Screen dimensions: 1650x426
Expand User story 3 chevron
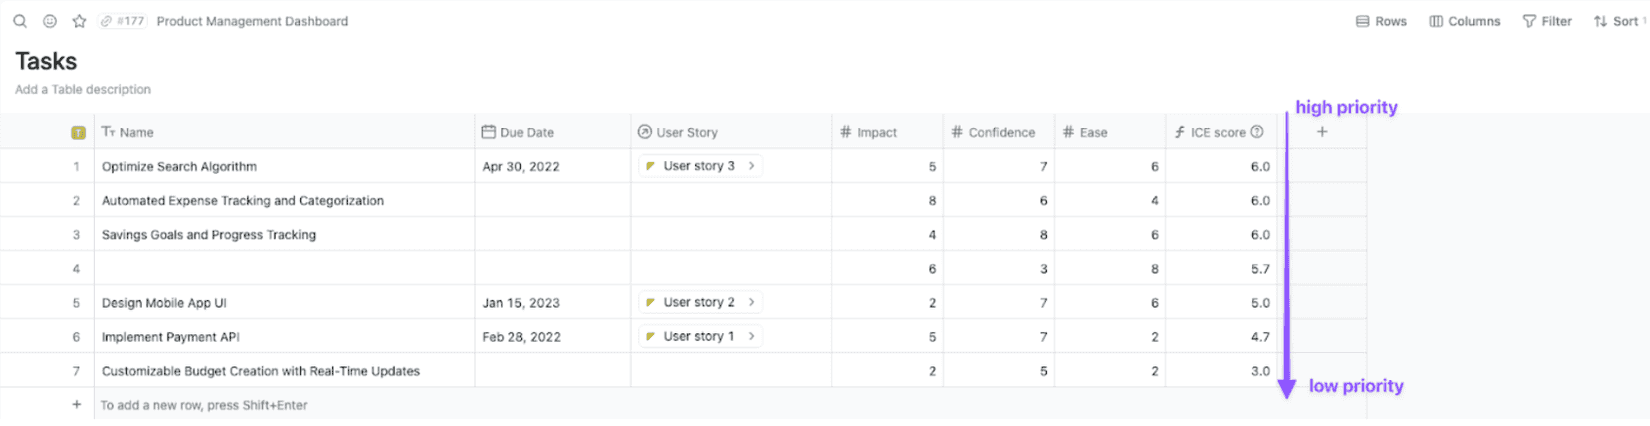[x=752, y=166]
